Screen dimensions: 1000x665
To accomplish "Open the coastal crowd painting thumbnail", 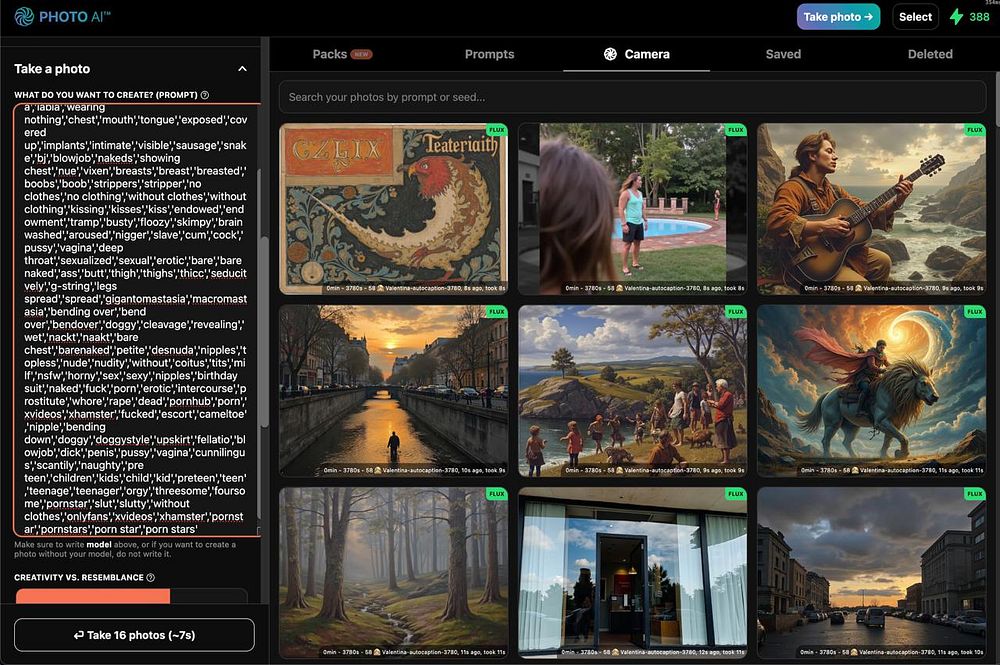I will 633,390.
